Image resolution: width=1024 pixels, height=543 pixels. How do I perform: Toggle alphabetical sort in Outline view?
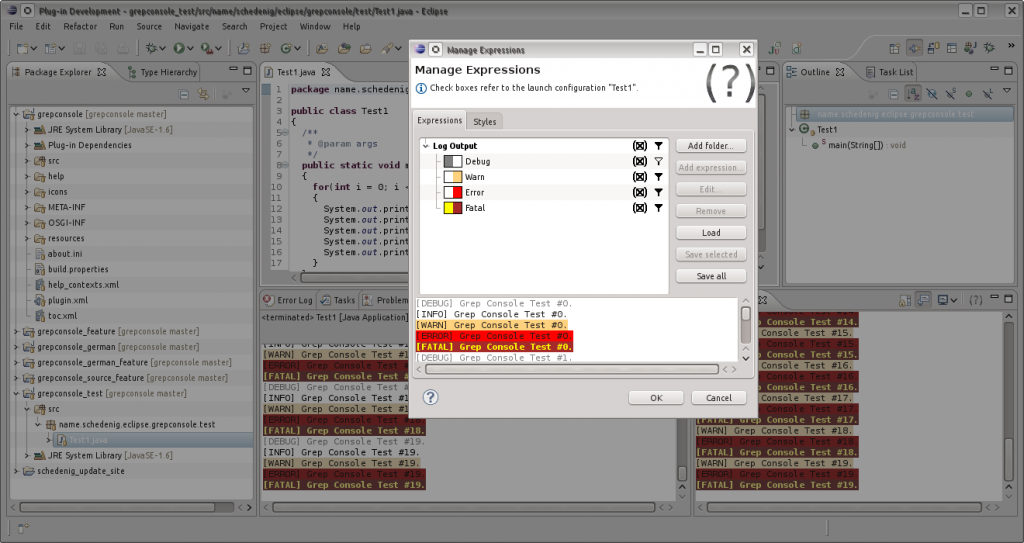(913, 94)
